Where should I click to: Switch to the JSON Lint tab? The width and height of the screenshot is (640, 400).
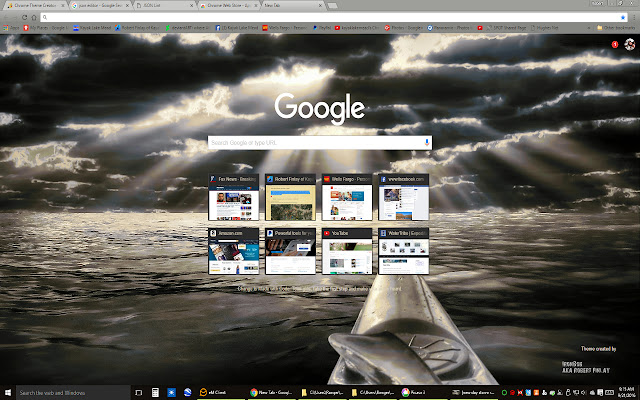[164, 5]
